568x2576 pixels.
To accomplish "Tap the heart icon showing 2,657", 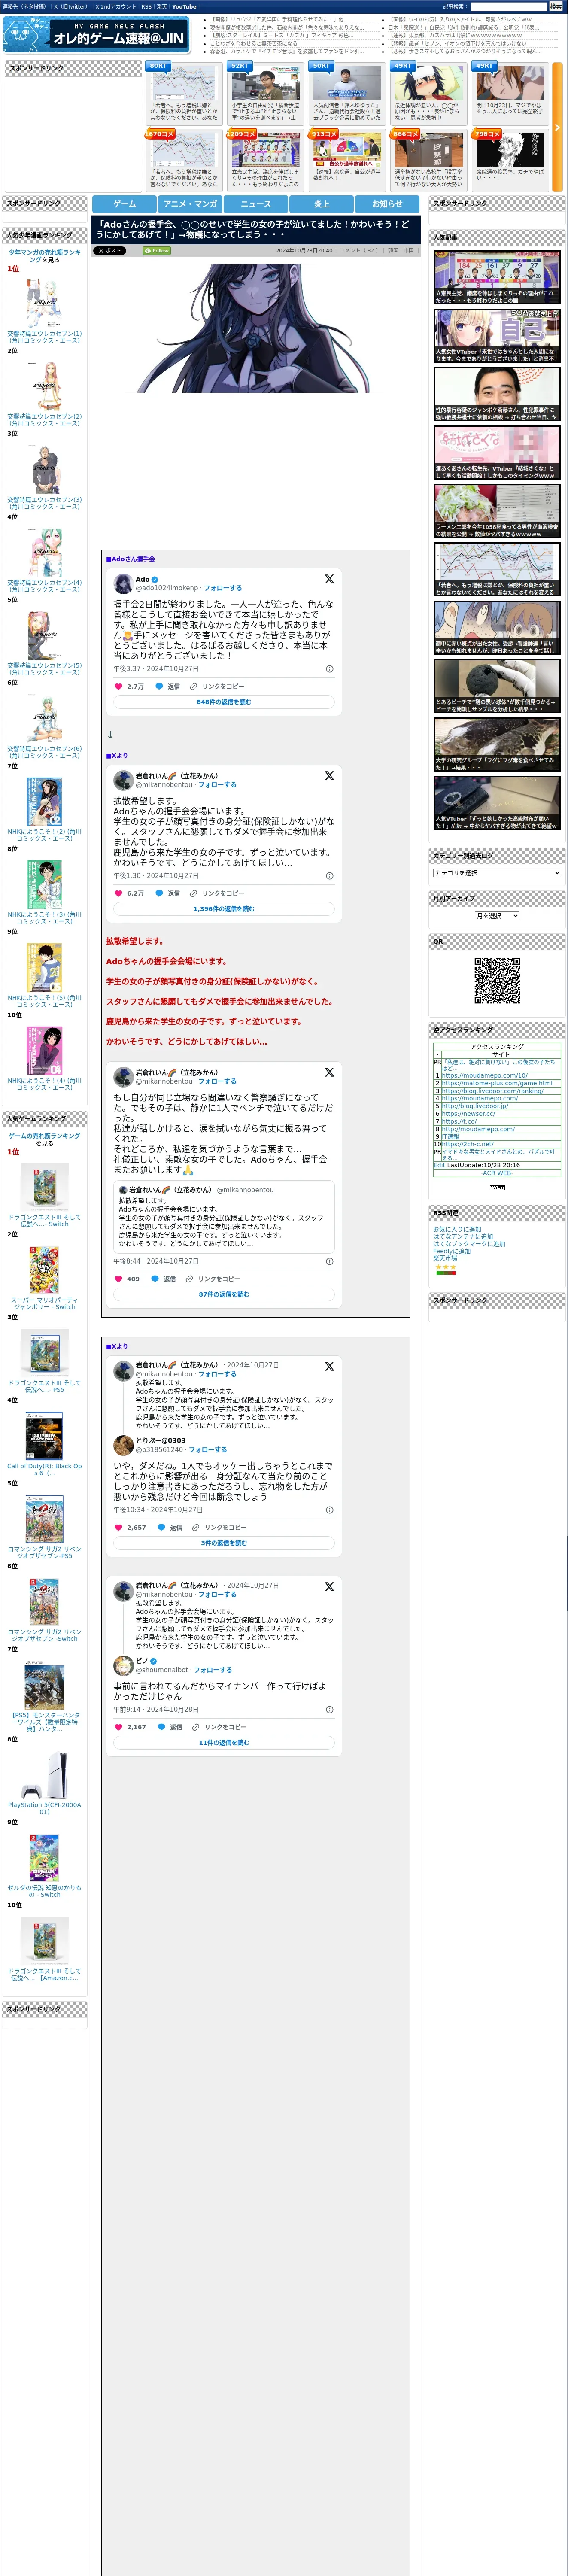I will click(x=118, y=1527).
